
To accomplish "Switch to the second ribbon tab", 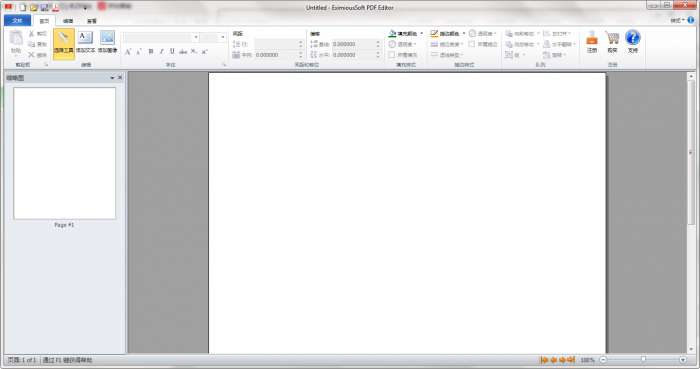I will pos(68,21).
